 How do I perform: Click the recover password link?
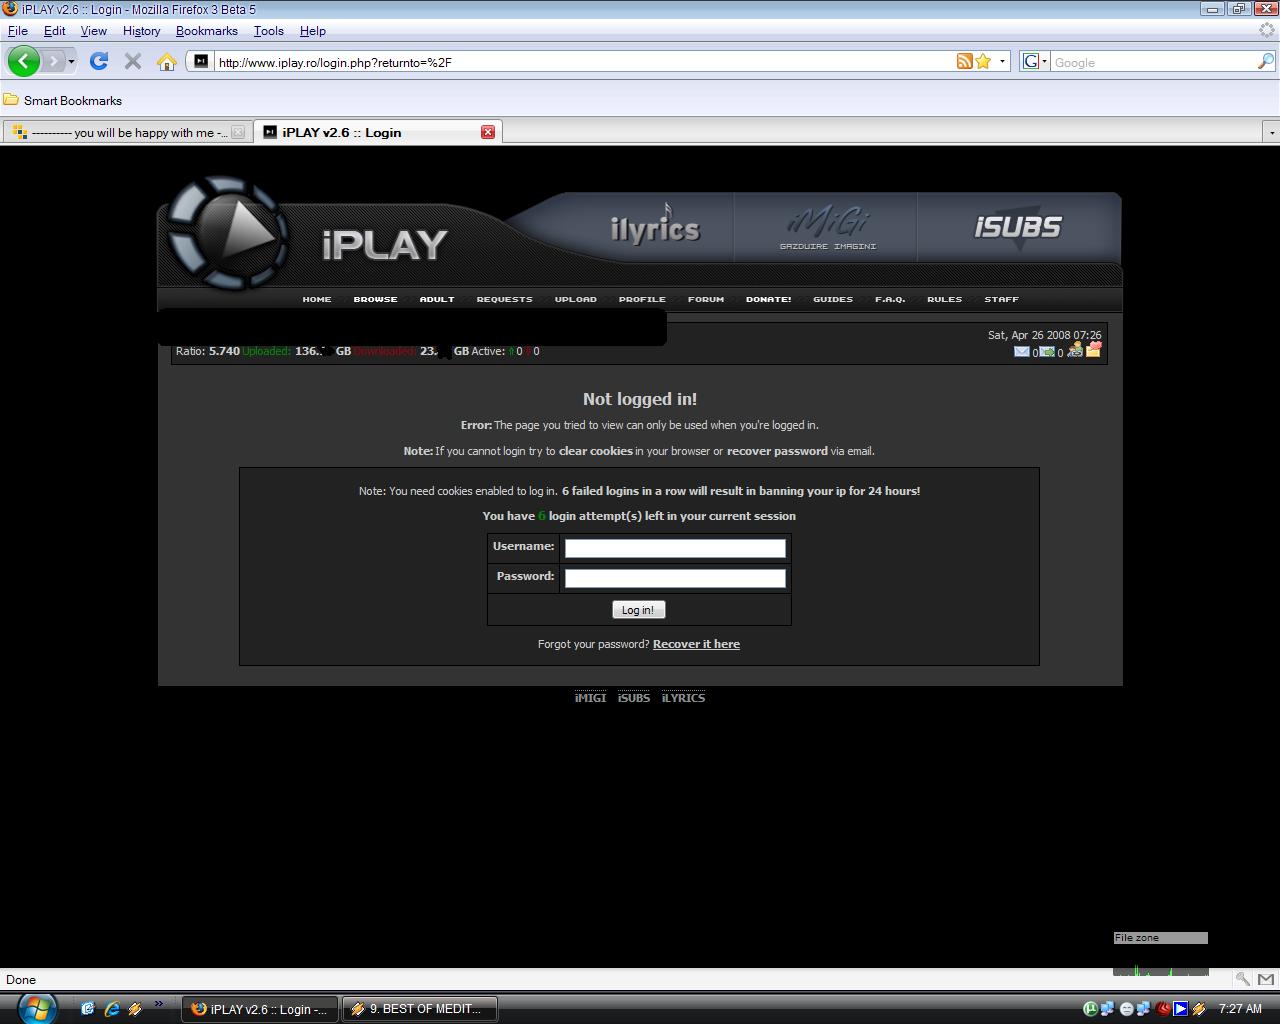(x=777, y=451)
